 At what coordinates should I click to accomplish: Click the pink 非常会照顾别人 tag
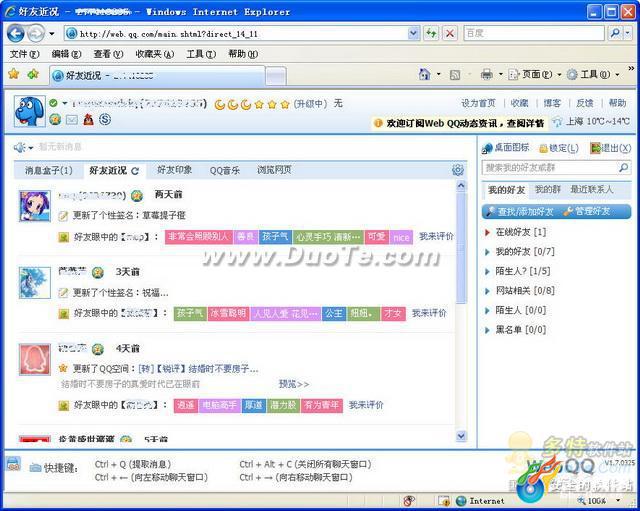[x=198, y=237]
